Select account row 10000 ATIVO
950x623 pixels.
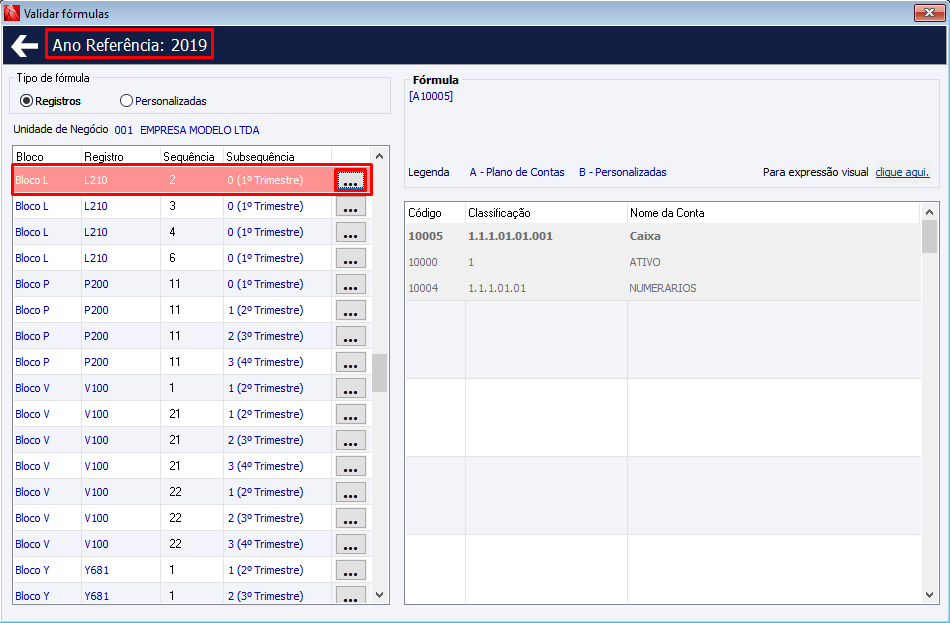pyautogui.click(x=663, y=262)
